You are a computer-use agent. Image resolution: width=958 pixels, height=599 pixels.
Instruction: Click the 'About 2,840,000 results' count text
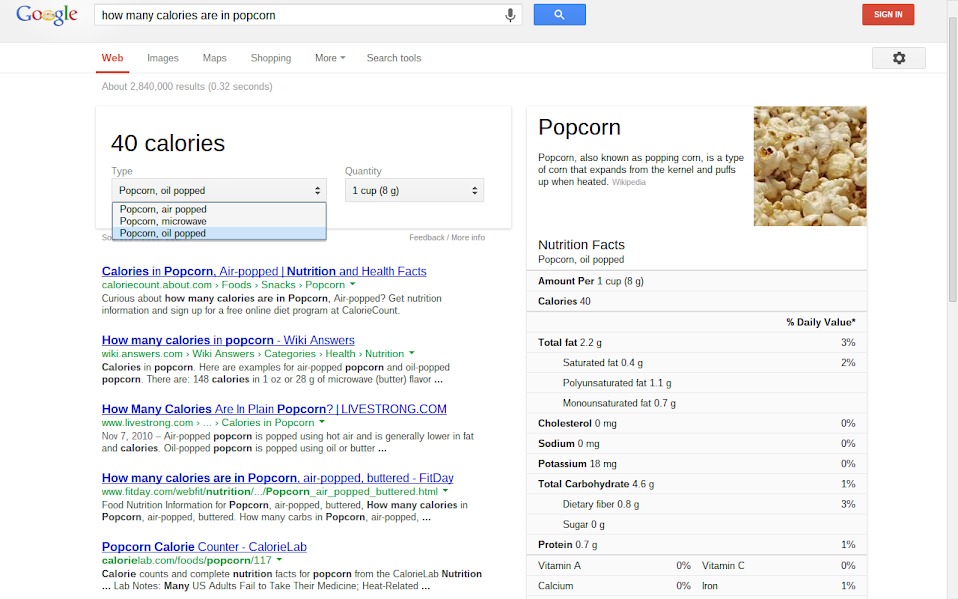pyautogui.click(x=187, y=86)
